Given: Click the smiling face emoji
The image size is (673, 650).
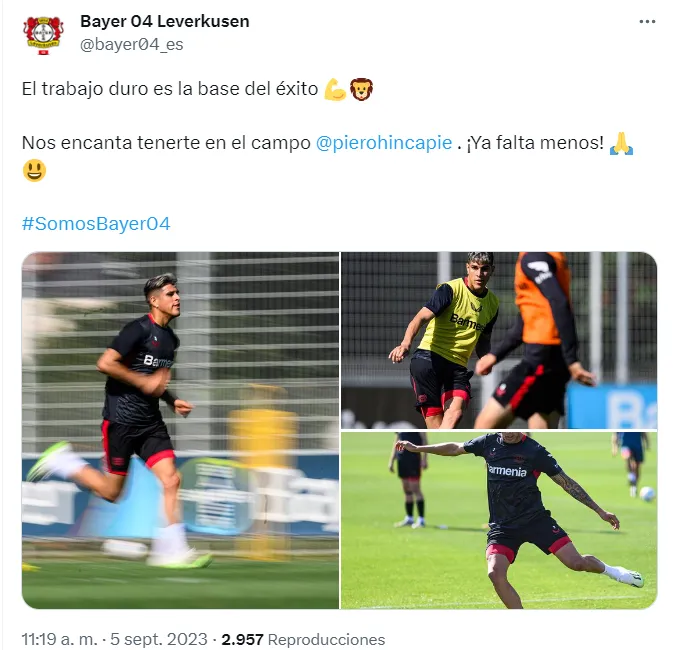Looking at the screenshot, I should (x=34, y=170).
